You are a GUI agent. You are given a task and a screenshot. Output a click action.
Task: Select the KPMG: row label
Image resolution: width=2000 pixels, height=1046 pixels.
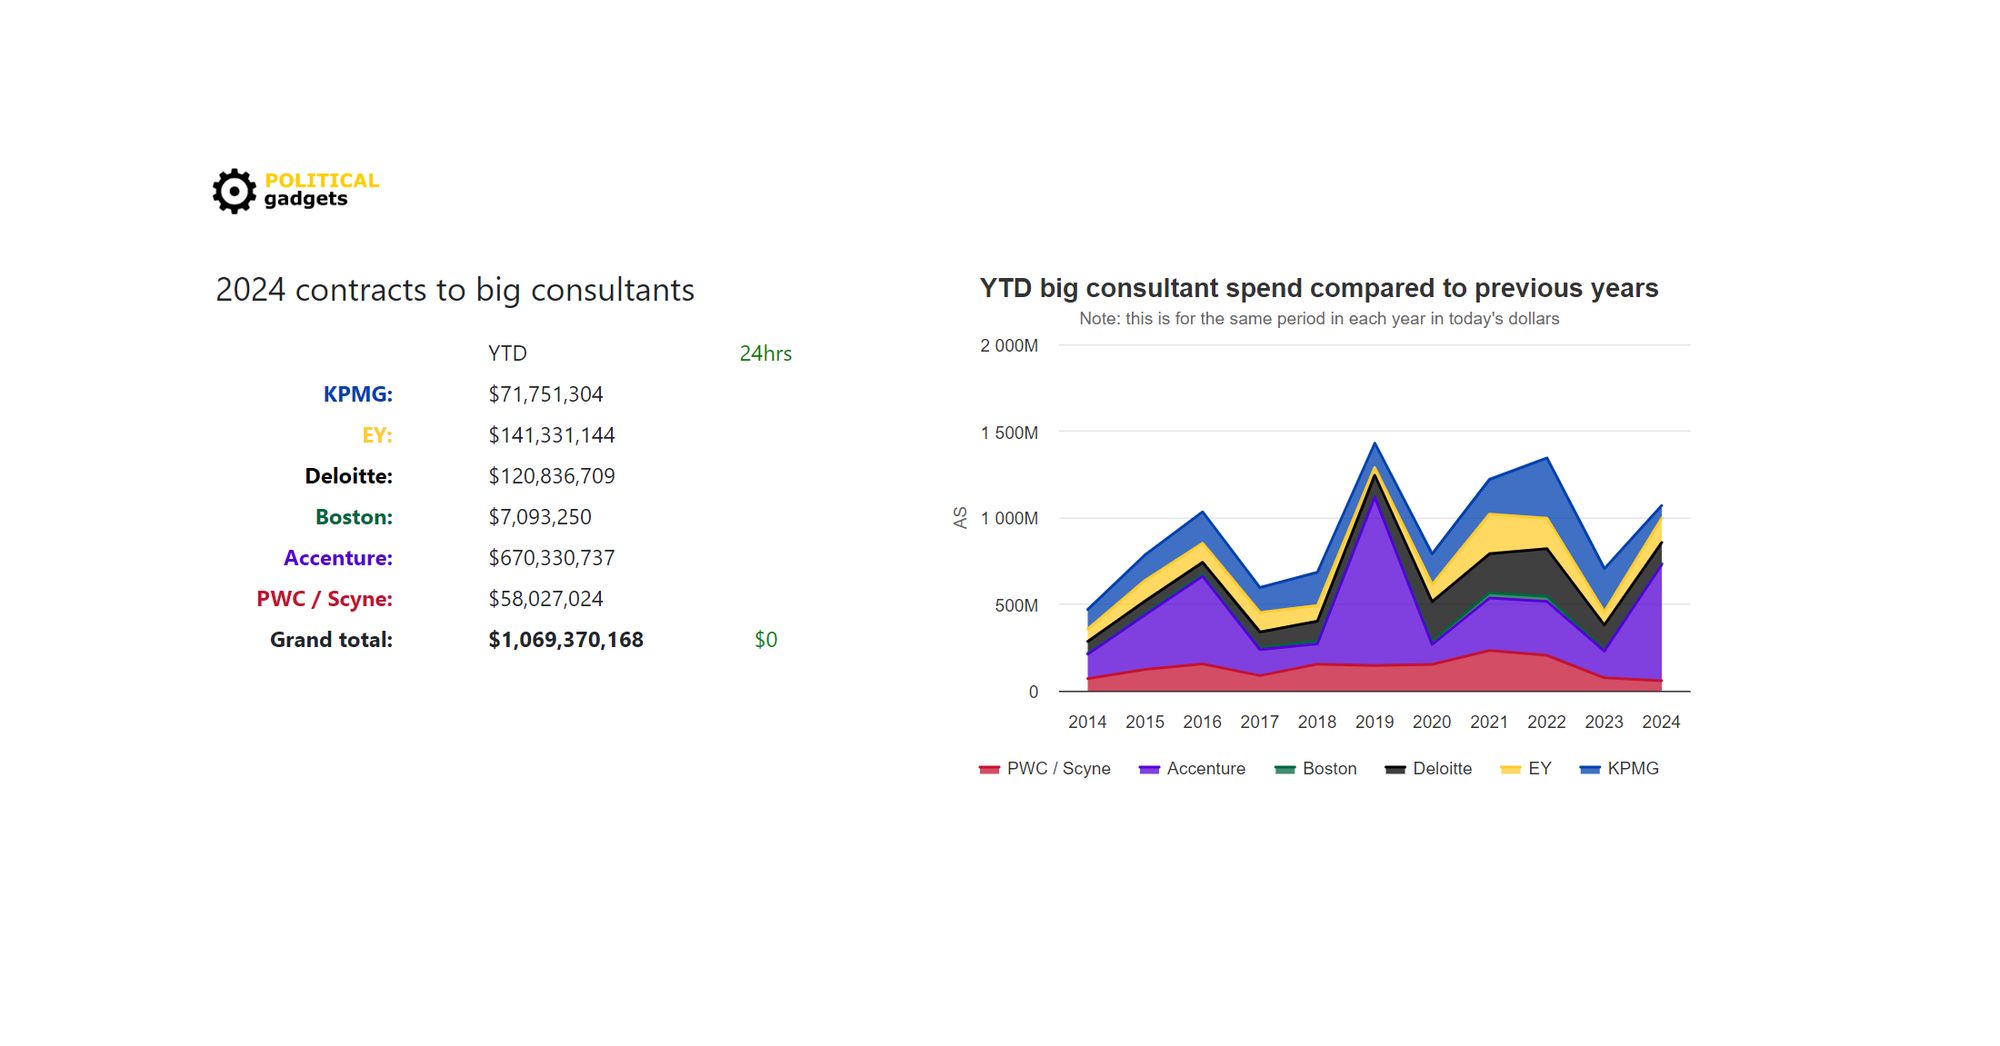pos(358,394)
